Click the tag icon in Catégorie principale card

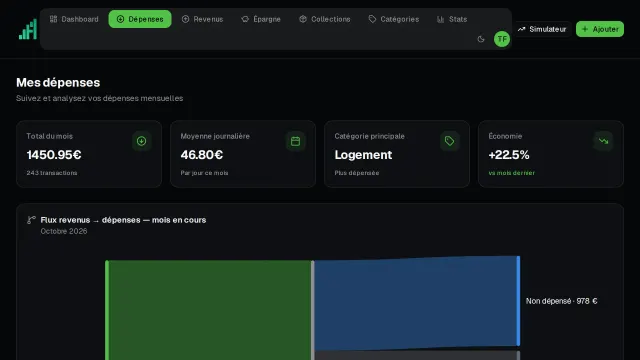click(x=449, y=141)
